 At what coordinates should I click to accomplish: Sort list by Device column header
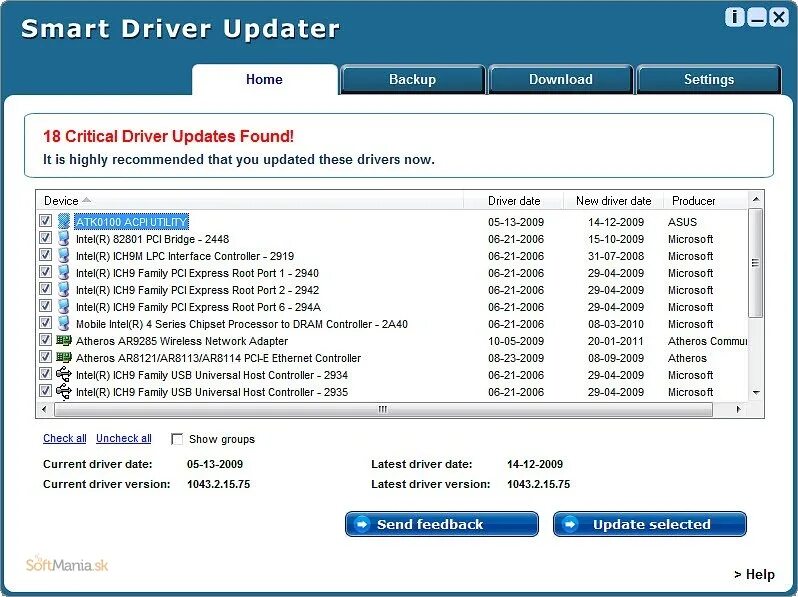(250, 201)
